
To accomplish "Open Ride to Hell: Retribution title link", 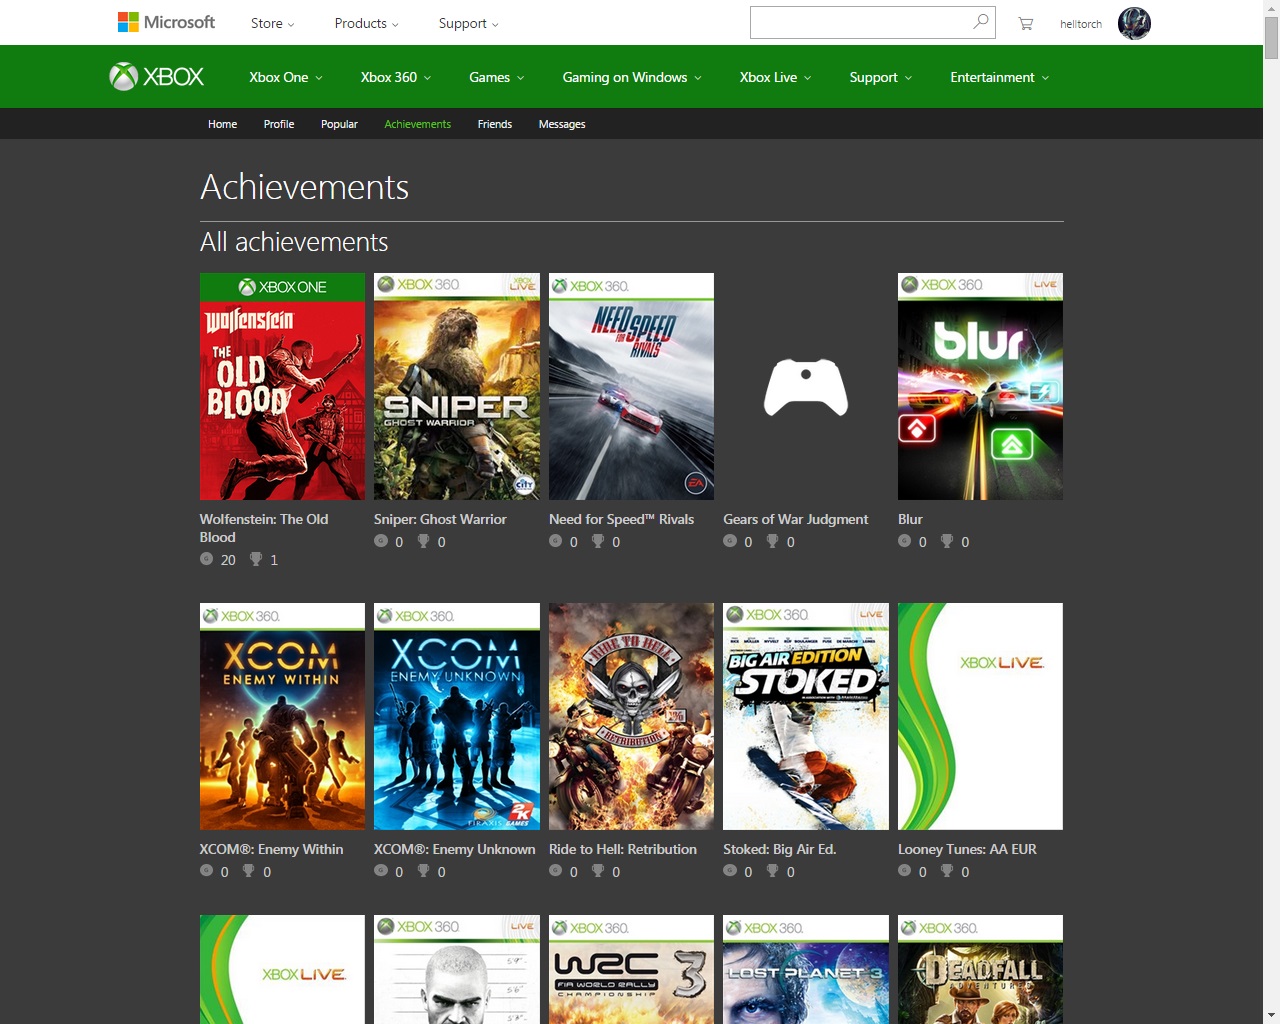I will coord(623,849).
